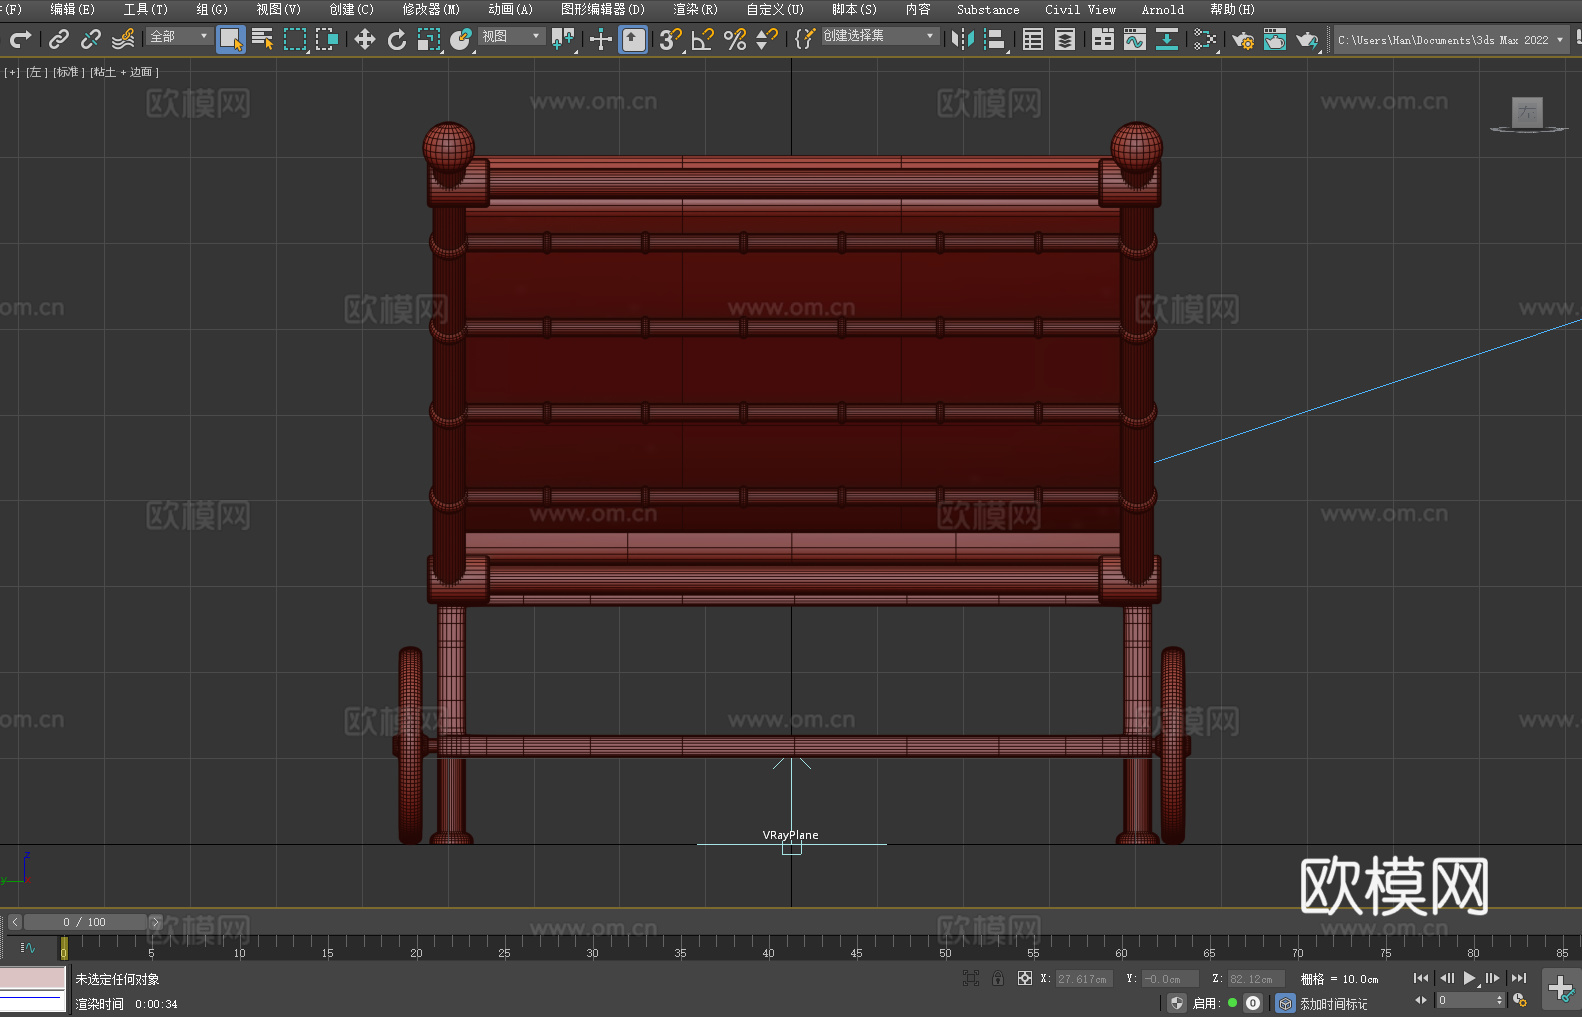
Task: Click the Edit Named Selection Sets icon
Action: 804,39
